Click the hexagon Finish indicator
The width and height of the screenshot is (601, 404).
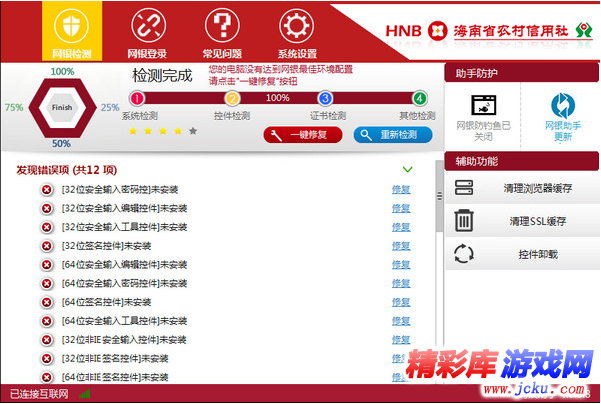point(62,107)
